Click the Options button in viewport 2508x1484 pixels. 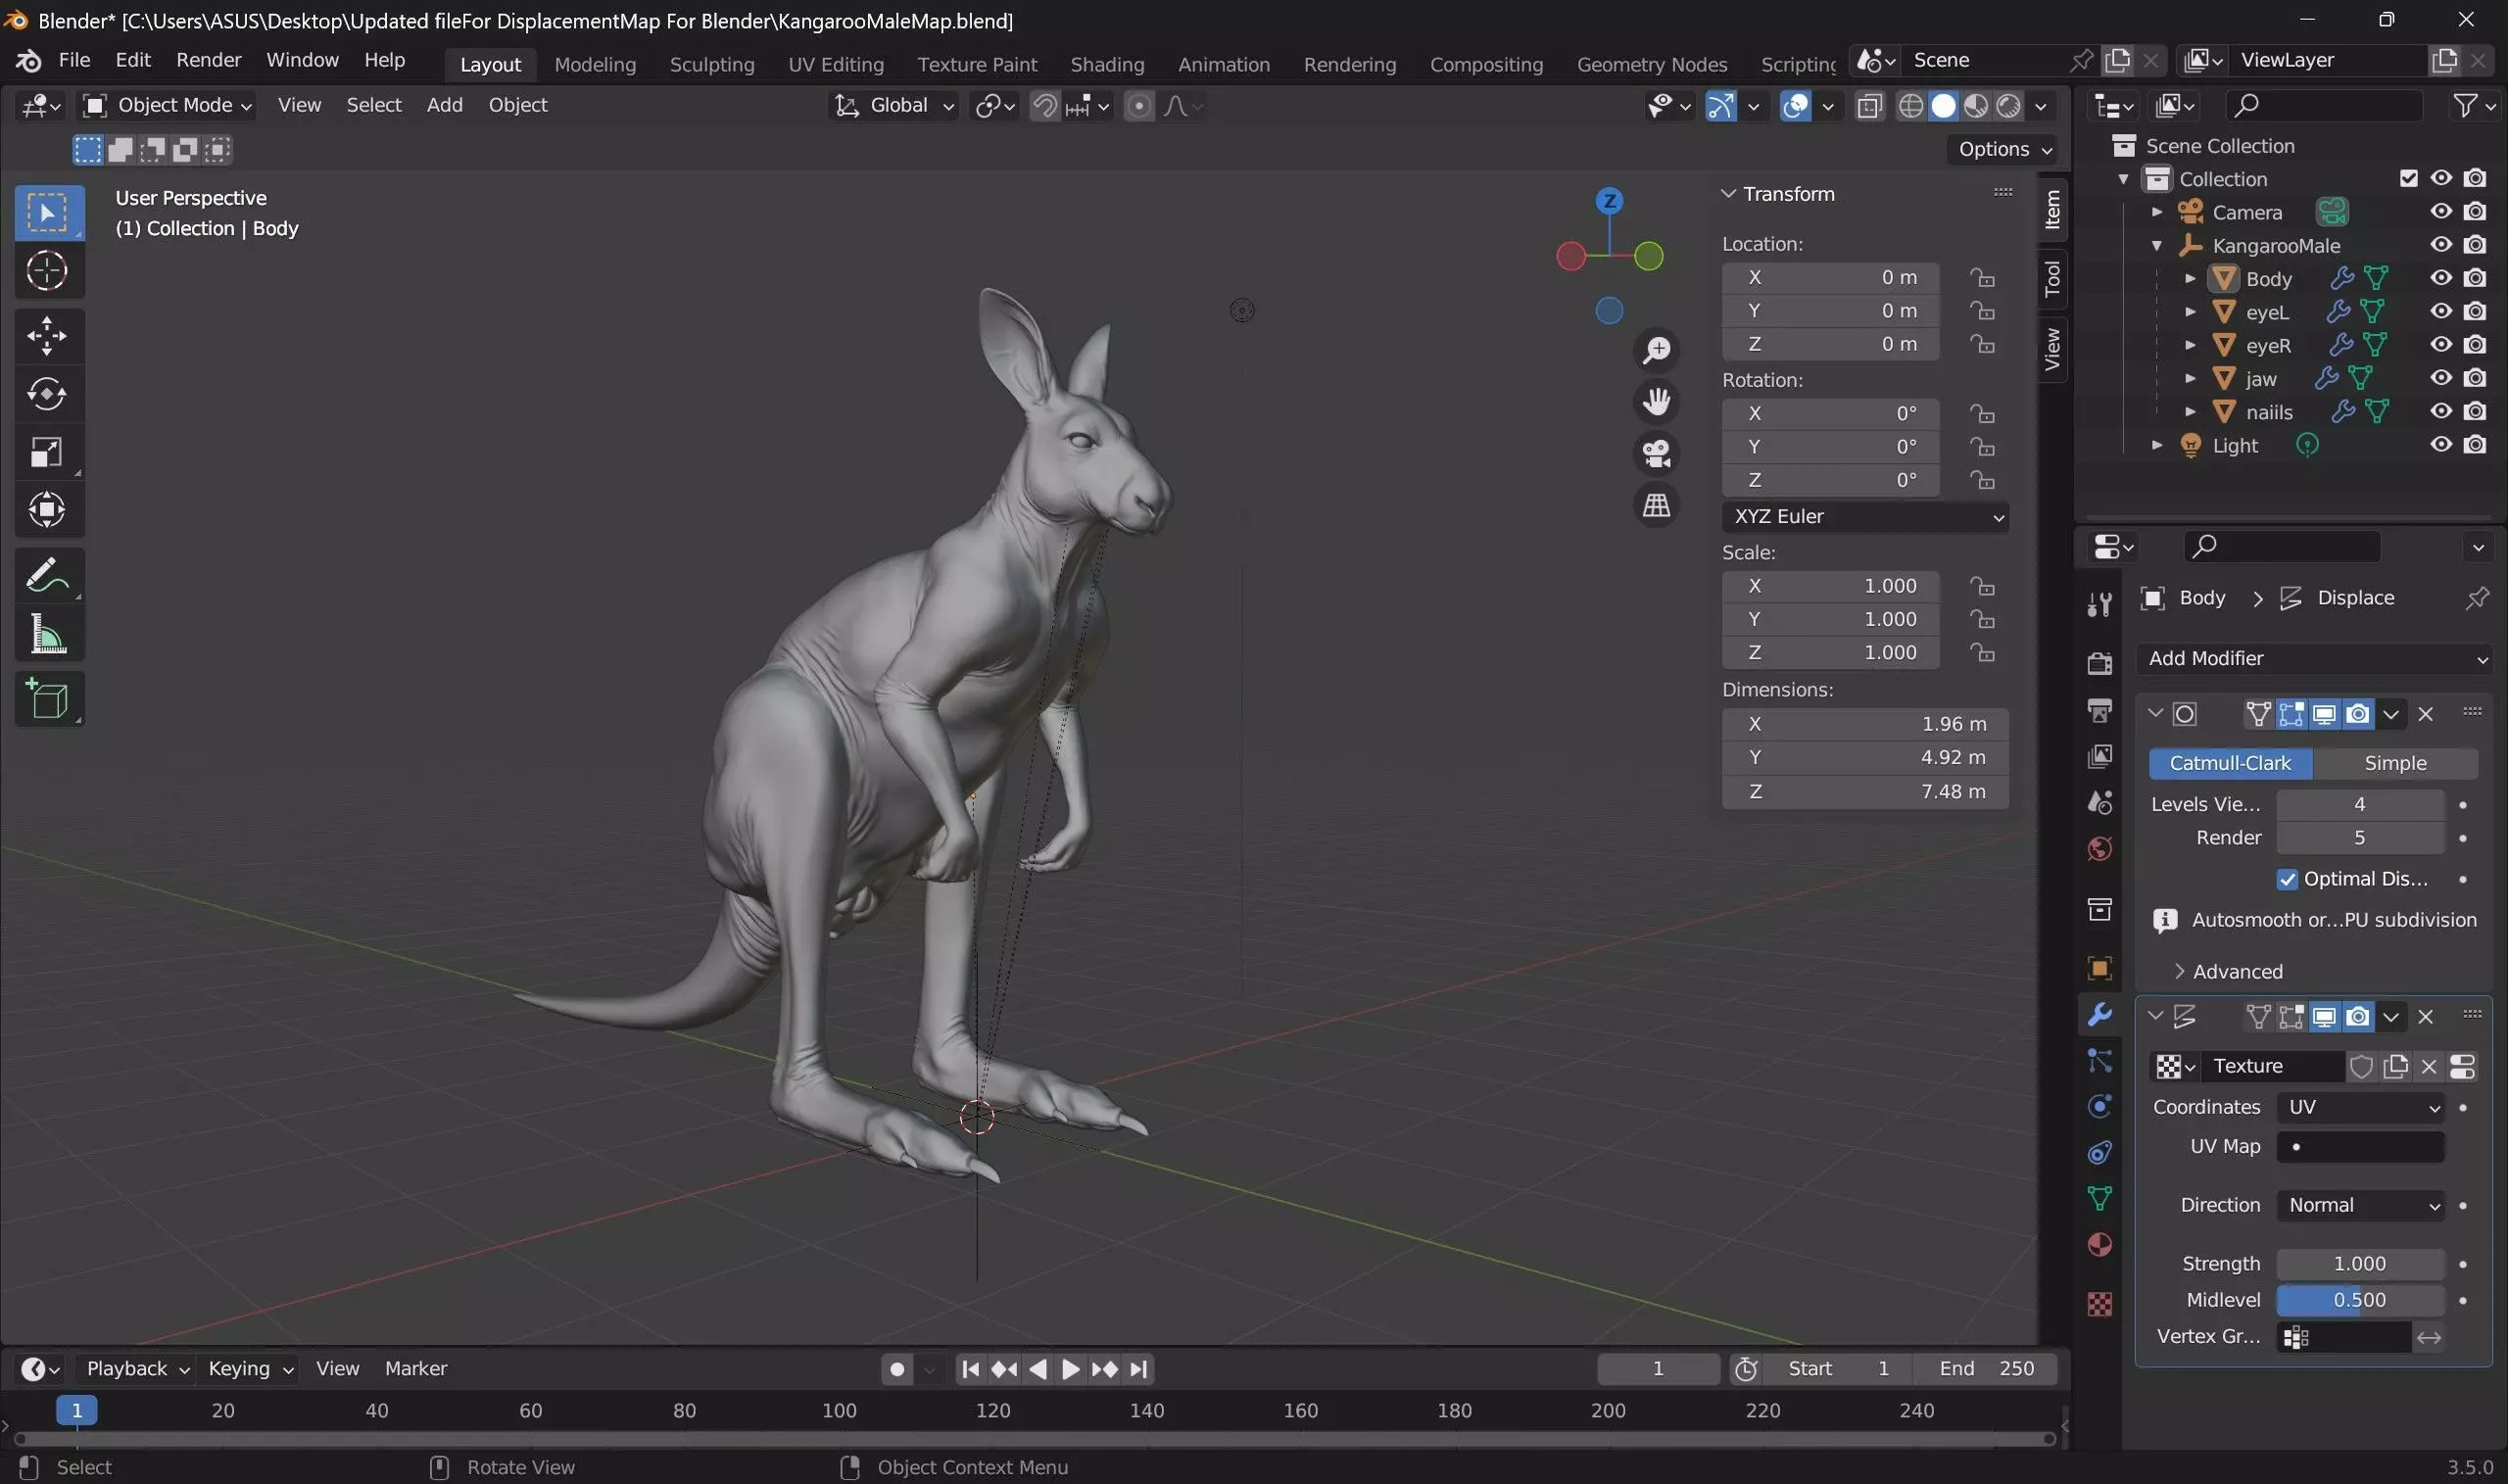pos(2003,149)
